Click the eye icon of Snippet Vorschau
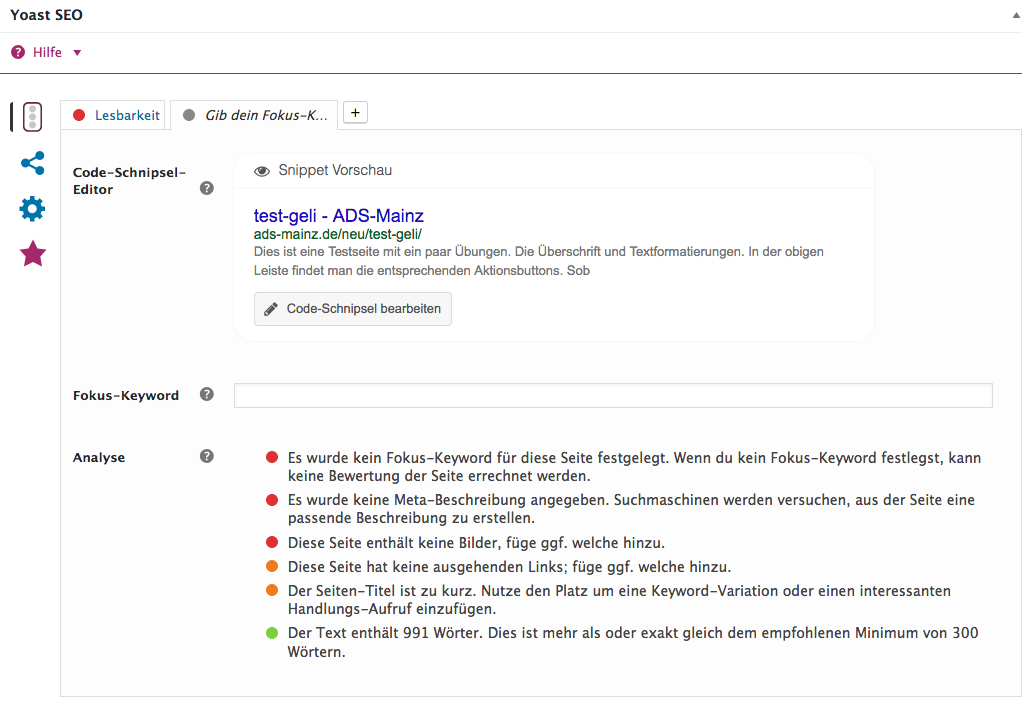The image size is (1022, 703). (262, 171)
